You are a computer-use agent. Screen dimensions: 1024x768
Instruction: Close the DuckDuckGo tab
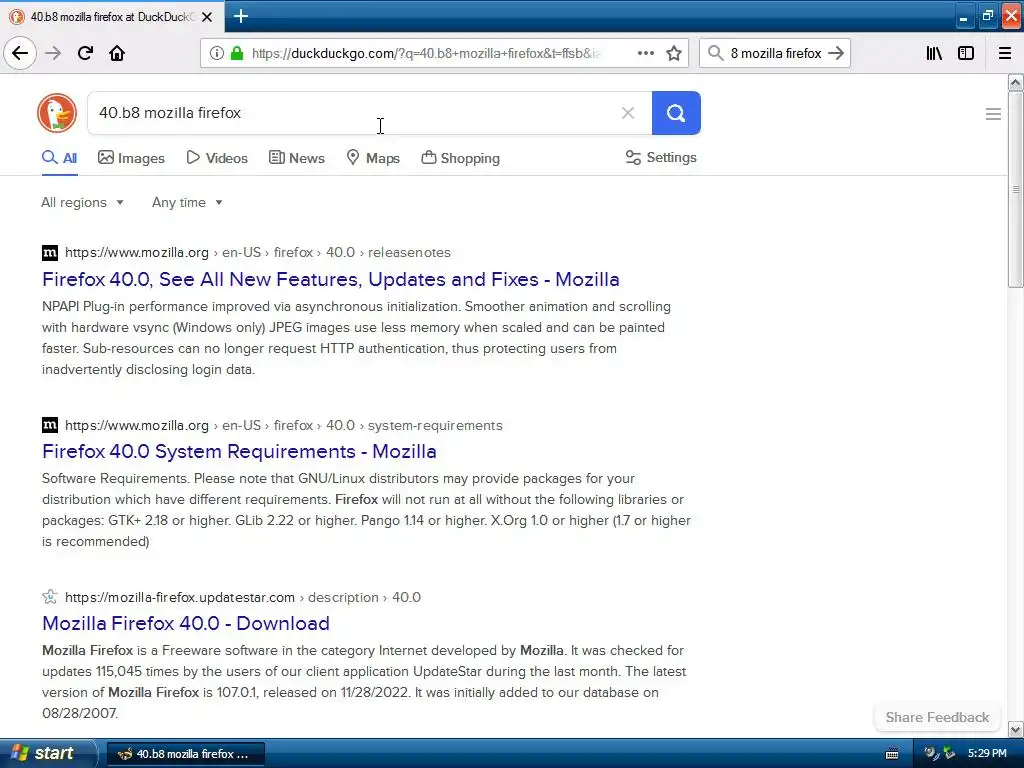coord(207,17)
